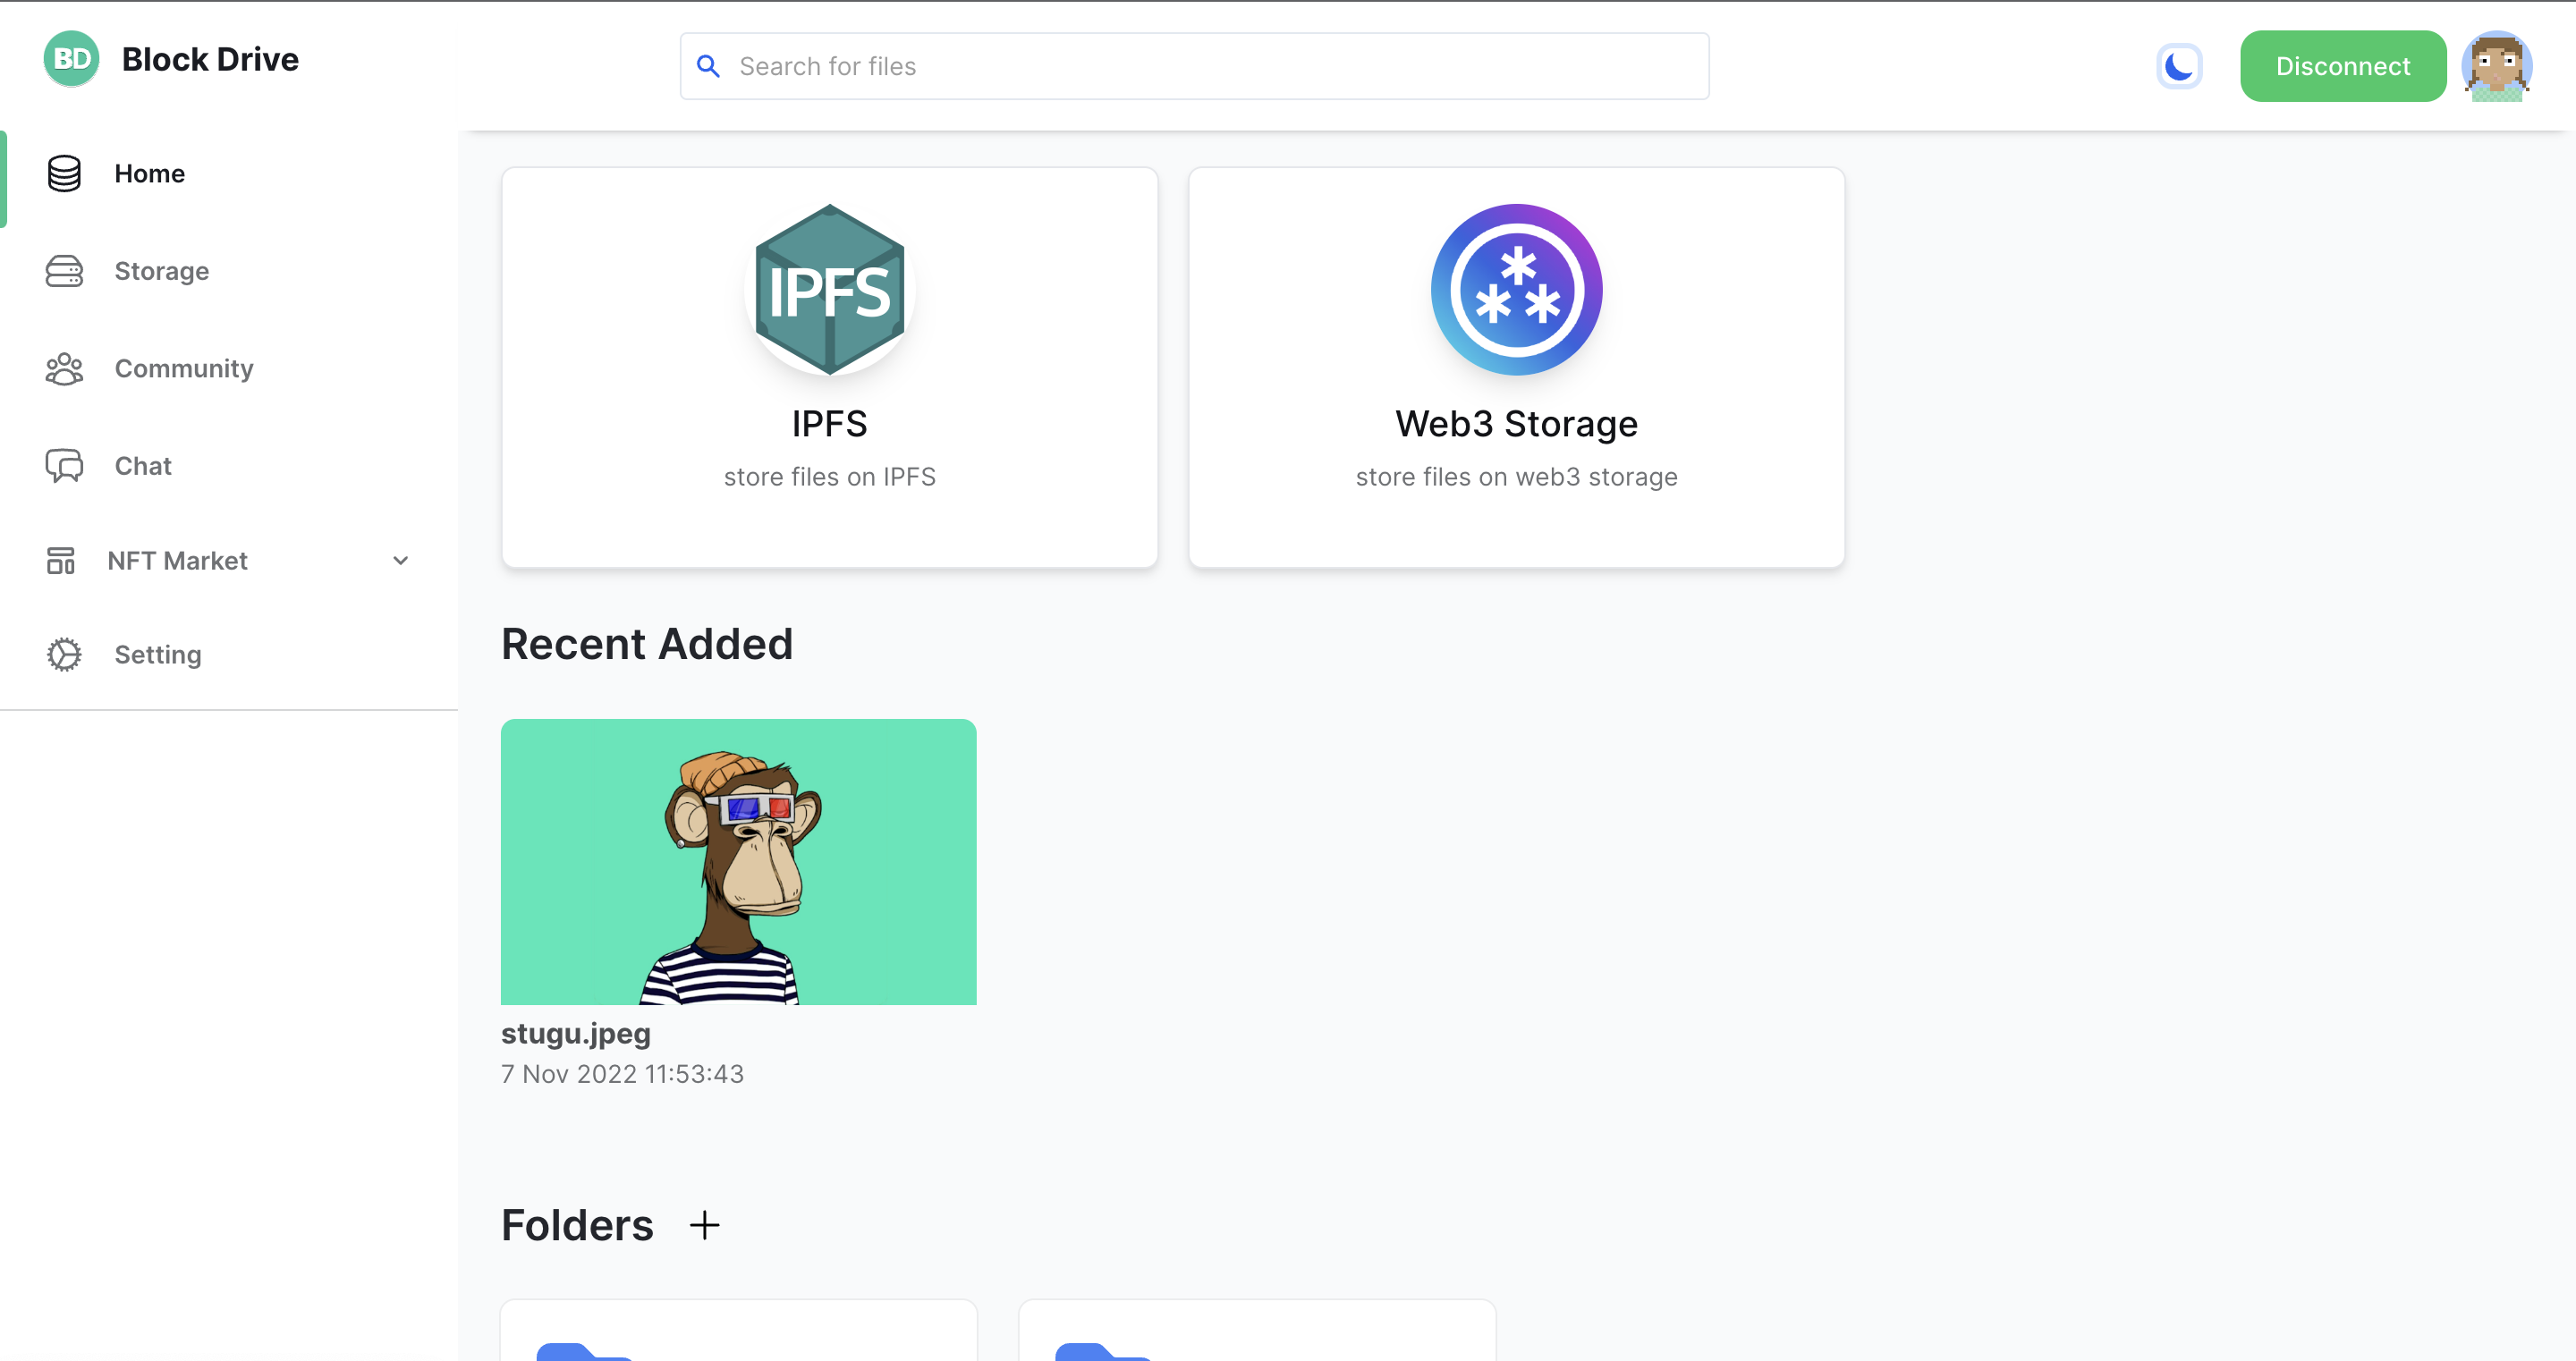Open the Community menu item
This screenshot has height=1361, width=2576.
[x=183, y=369]
